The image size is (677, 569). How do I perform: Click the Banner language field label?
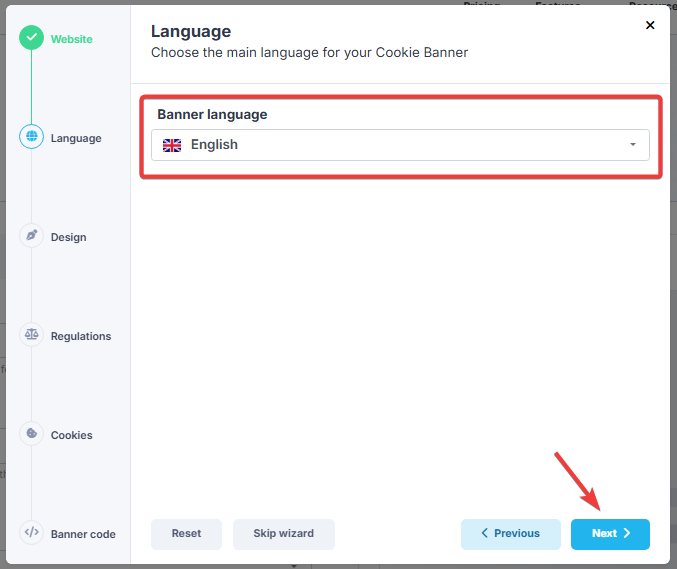tap(212, 114)
